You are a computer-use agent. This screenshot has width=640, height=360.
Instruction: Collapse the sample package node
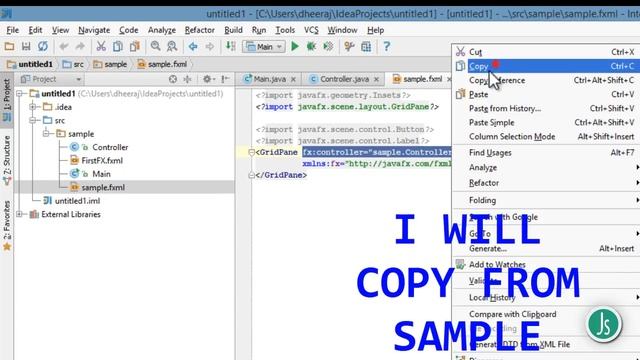coord(46,133)
